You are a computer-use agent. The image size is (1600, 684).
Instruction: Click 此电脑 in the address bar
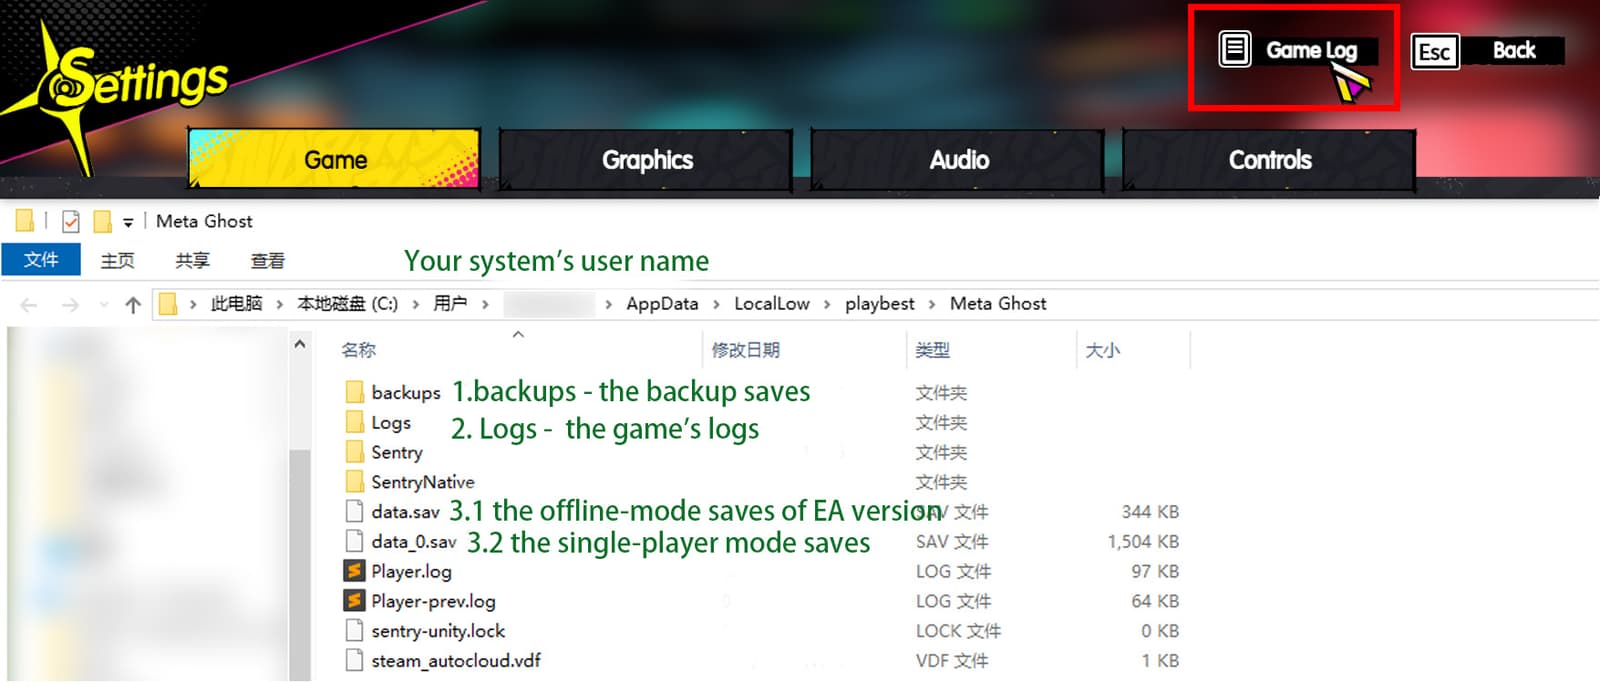click(x=236, y=303)
